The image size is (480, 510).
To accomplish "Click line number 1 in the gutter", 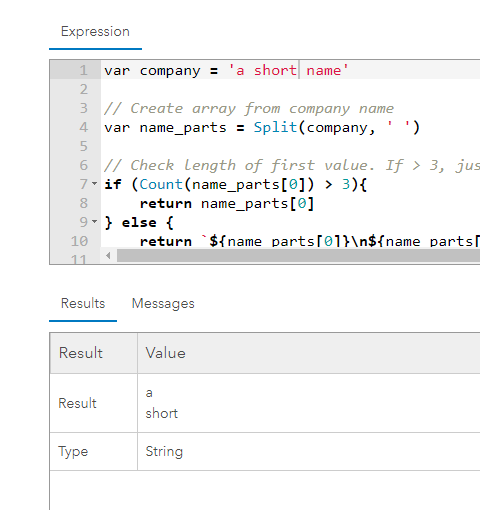I will (x=83, y=70).
